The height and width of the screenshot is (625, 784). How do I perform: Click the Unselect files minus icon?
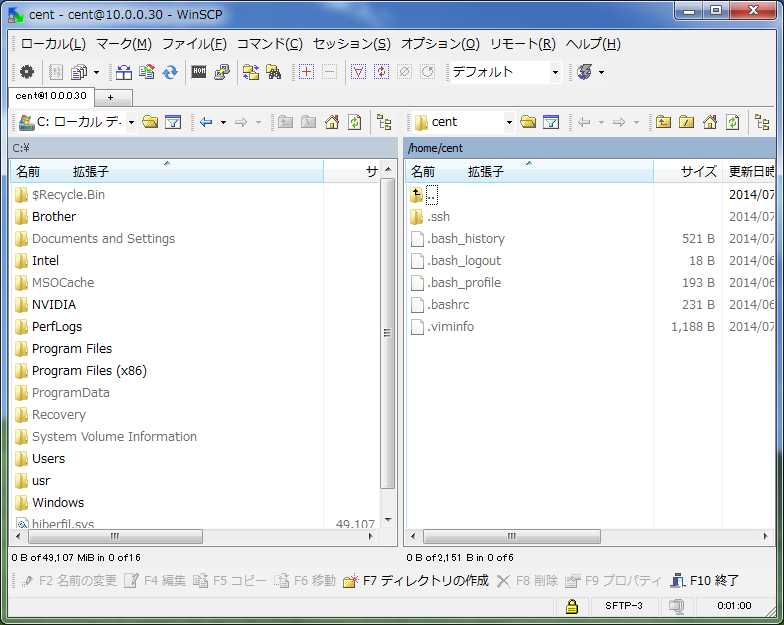[330, 72]
